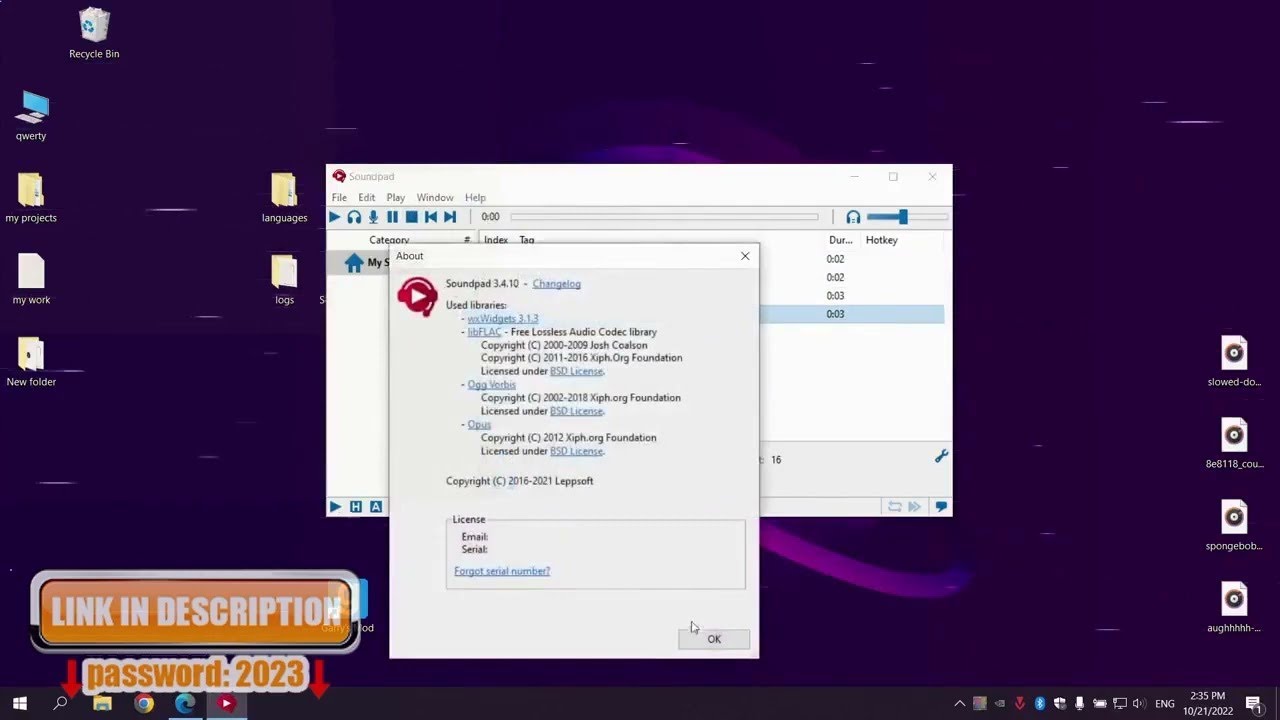Open File Explorer from the taskbar
1280x720 pixels.
[102, 703]
